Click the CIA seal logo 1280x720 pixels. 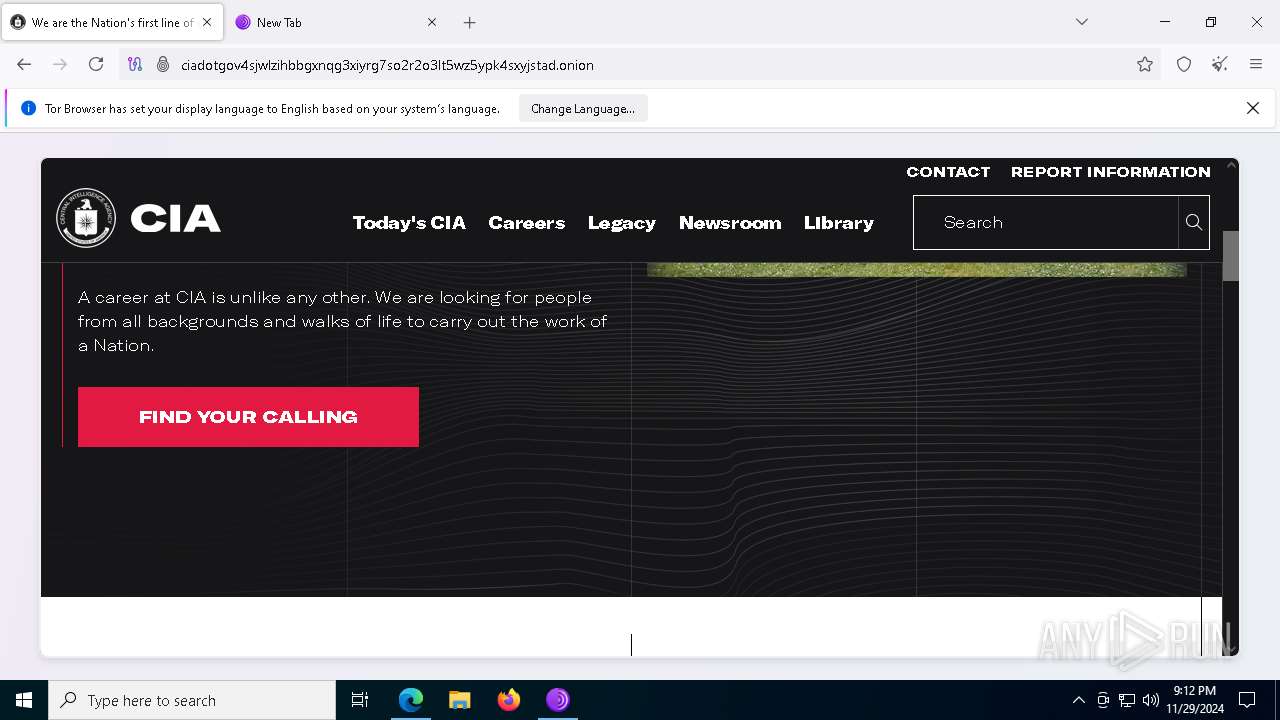pyautogui.click(x=86, y=218)
